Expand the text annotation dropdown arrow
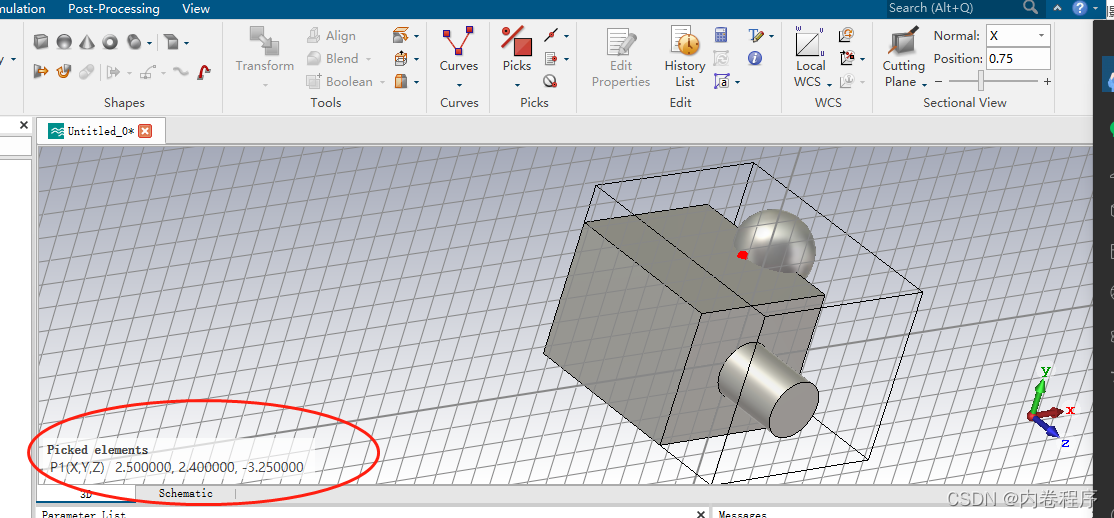 [771, 36]
